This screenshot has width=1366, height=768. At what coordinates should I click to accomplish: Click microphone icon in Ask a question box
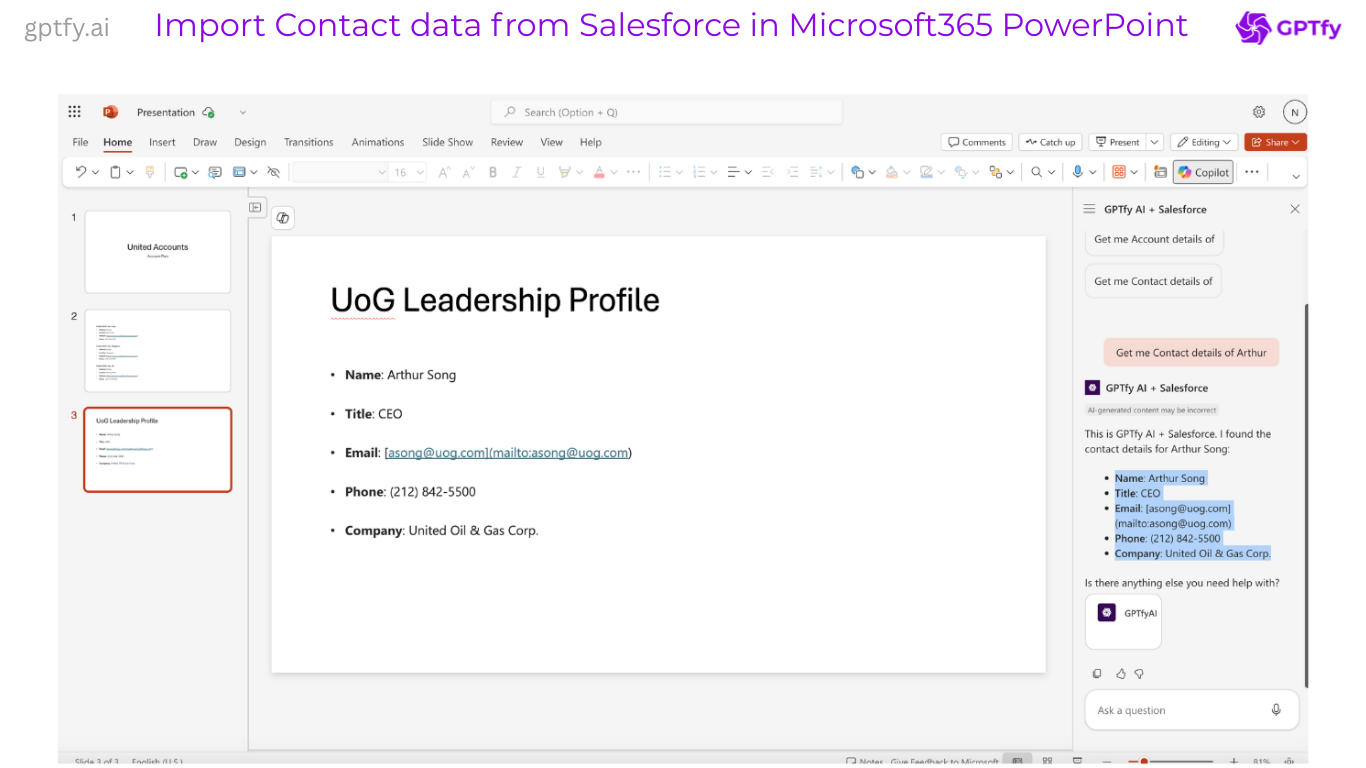pos(1276,710)
